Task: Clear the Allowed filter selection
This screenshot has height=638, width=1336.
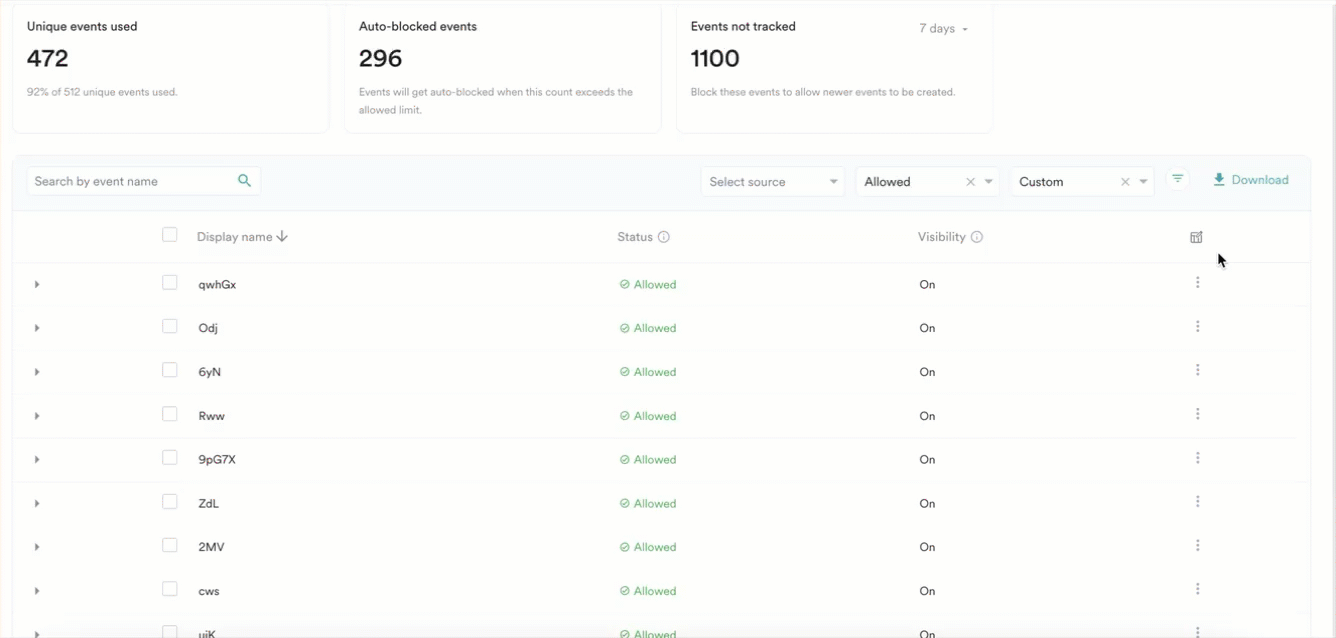Action: 970,182
